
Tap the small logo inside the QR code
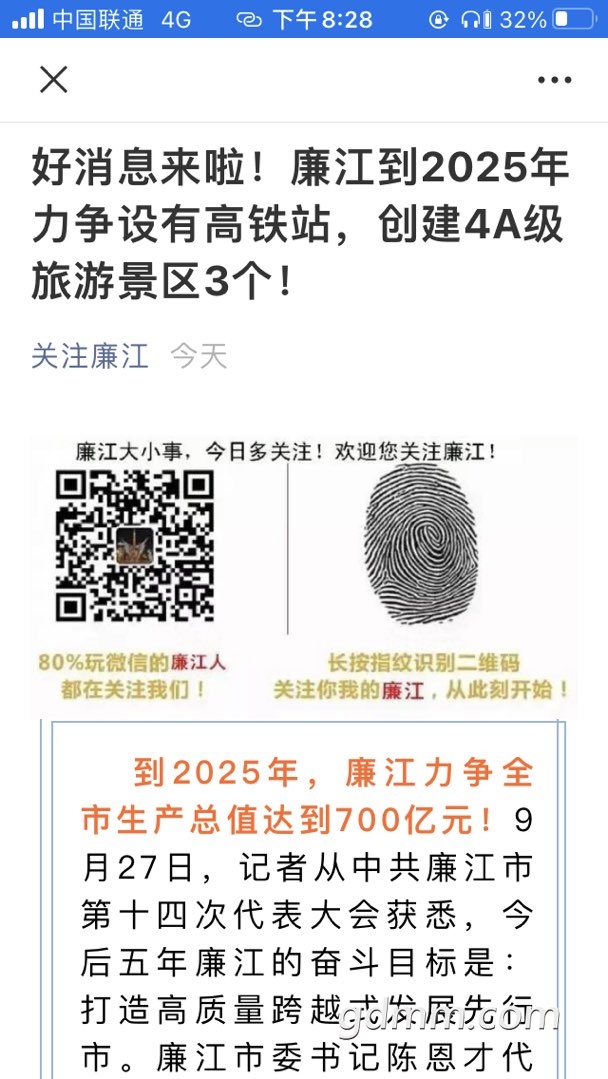coord(135,546)
